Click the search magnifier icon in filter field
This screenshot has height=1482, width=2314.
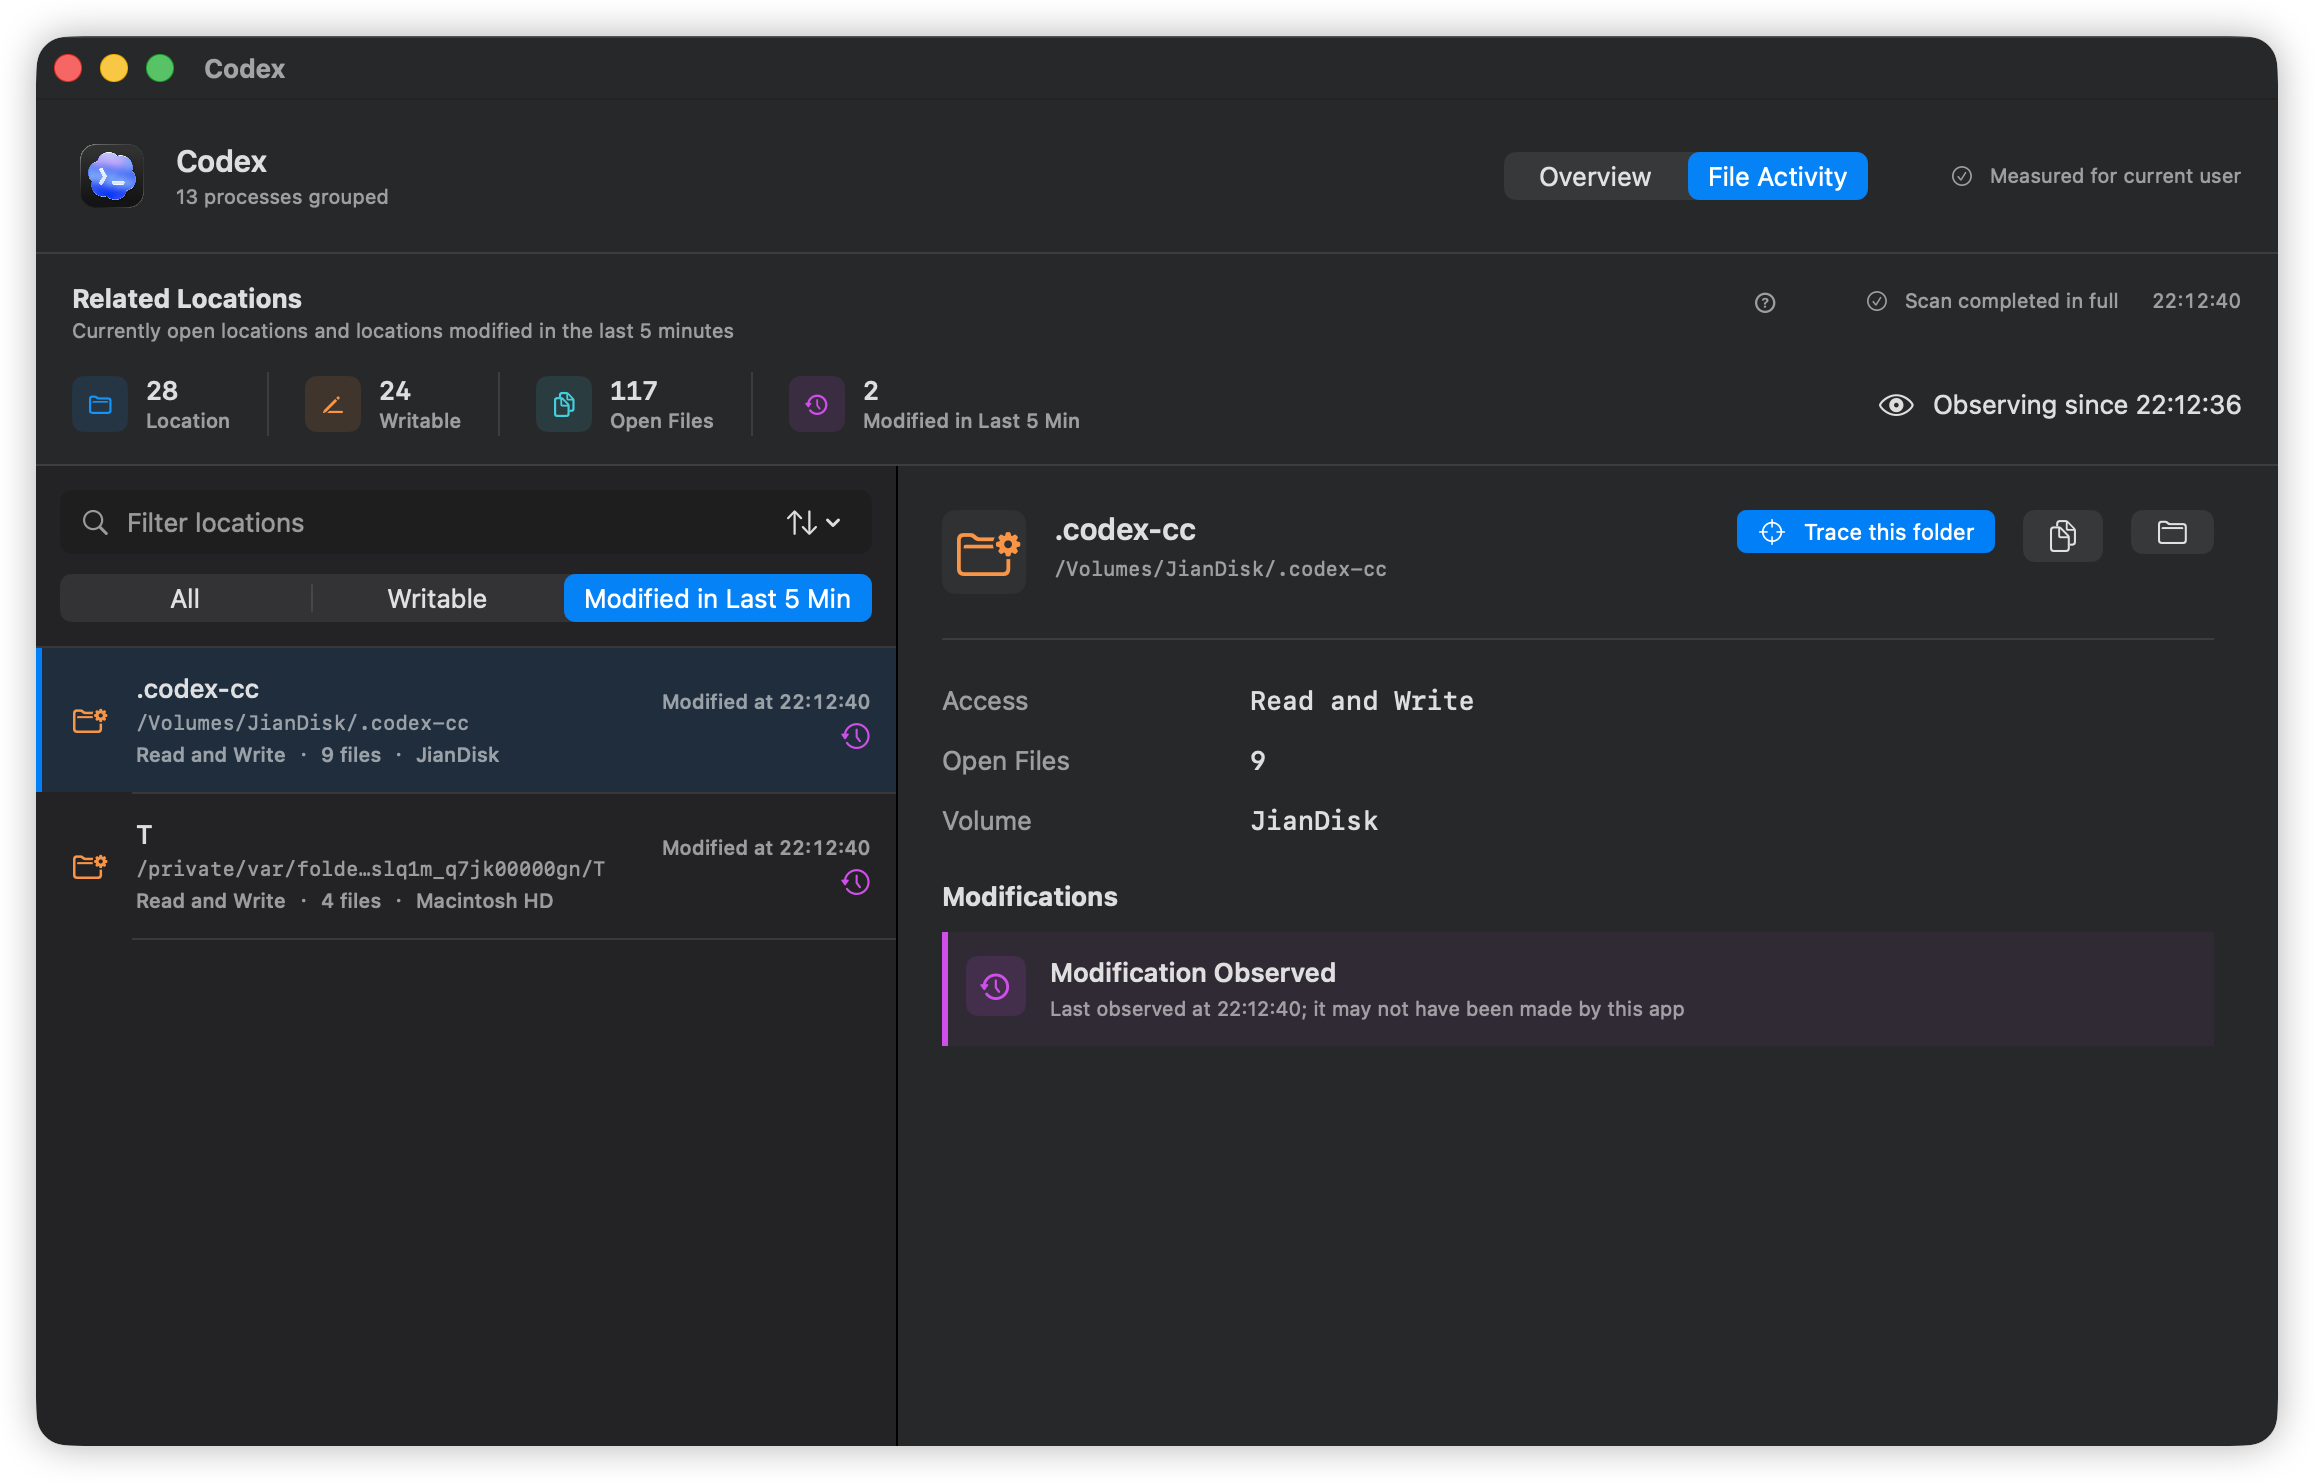(95, 522)
